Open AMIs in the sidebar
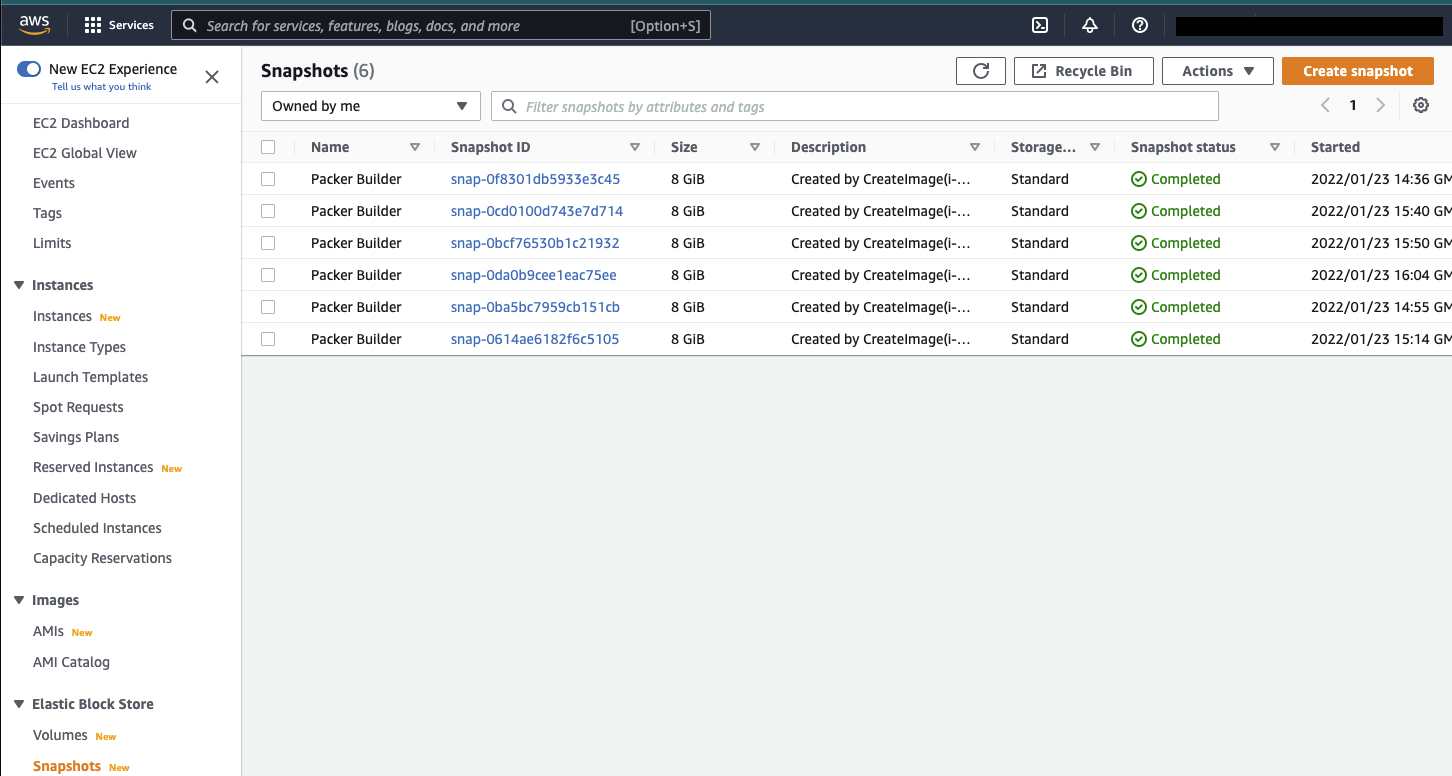This screenshot has width=1452, height=776. 48,631
